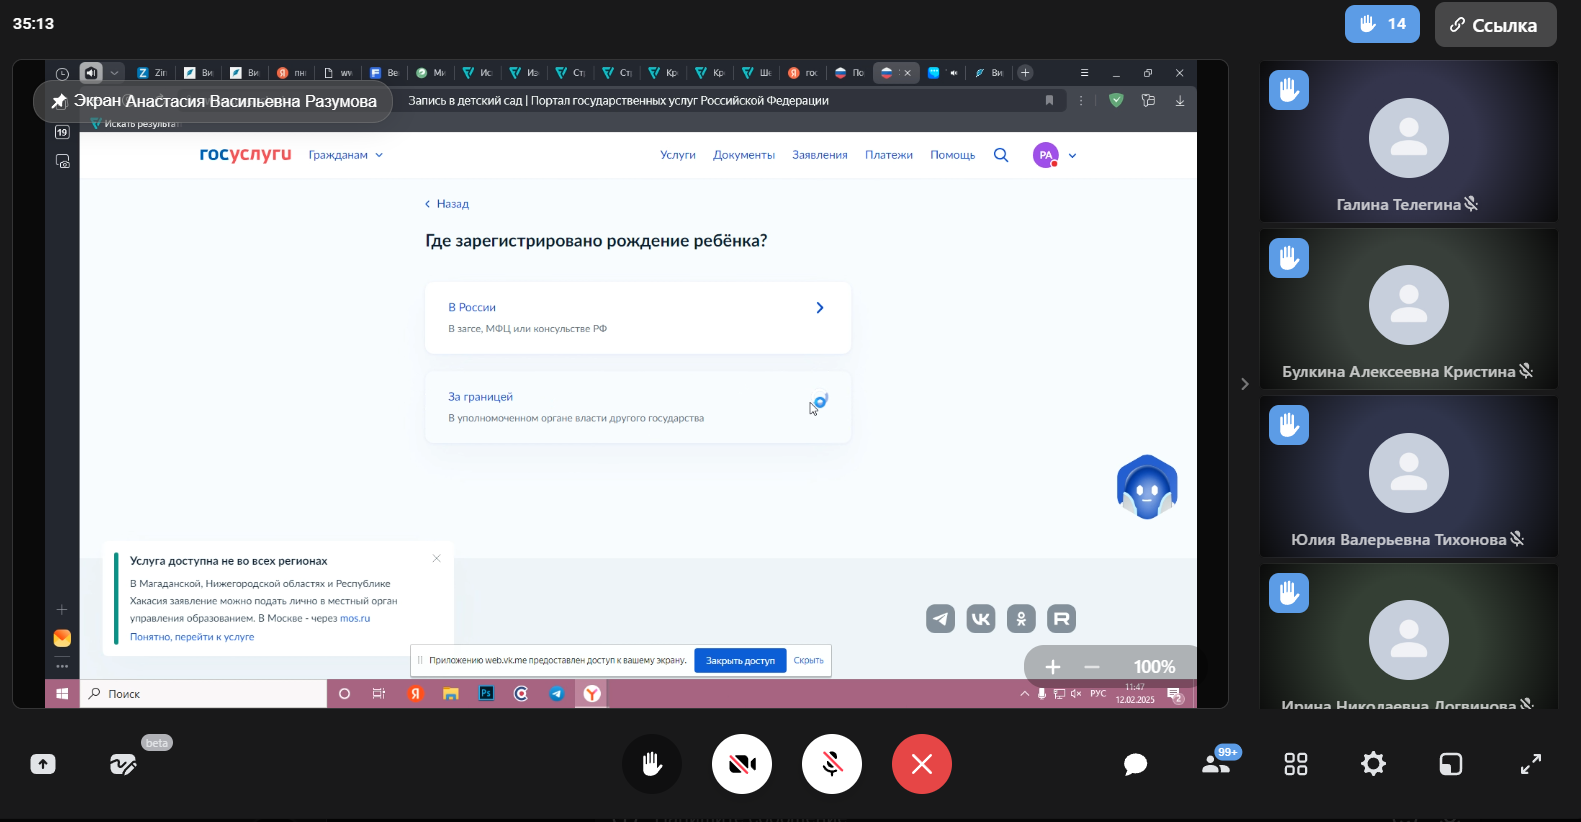Zoom out the shared screen with minus
Screen dimensions: 1581x822
[1092, 667]
